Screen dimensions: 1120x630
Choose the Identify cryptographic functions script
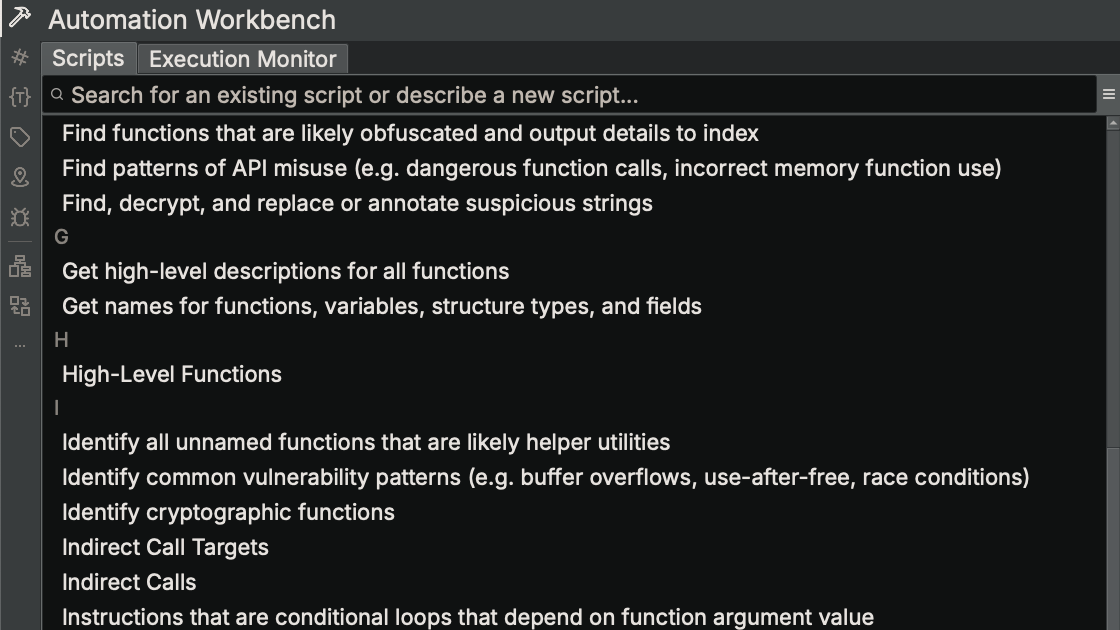(x=228, y=511)
